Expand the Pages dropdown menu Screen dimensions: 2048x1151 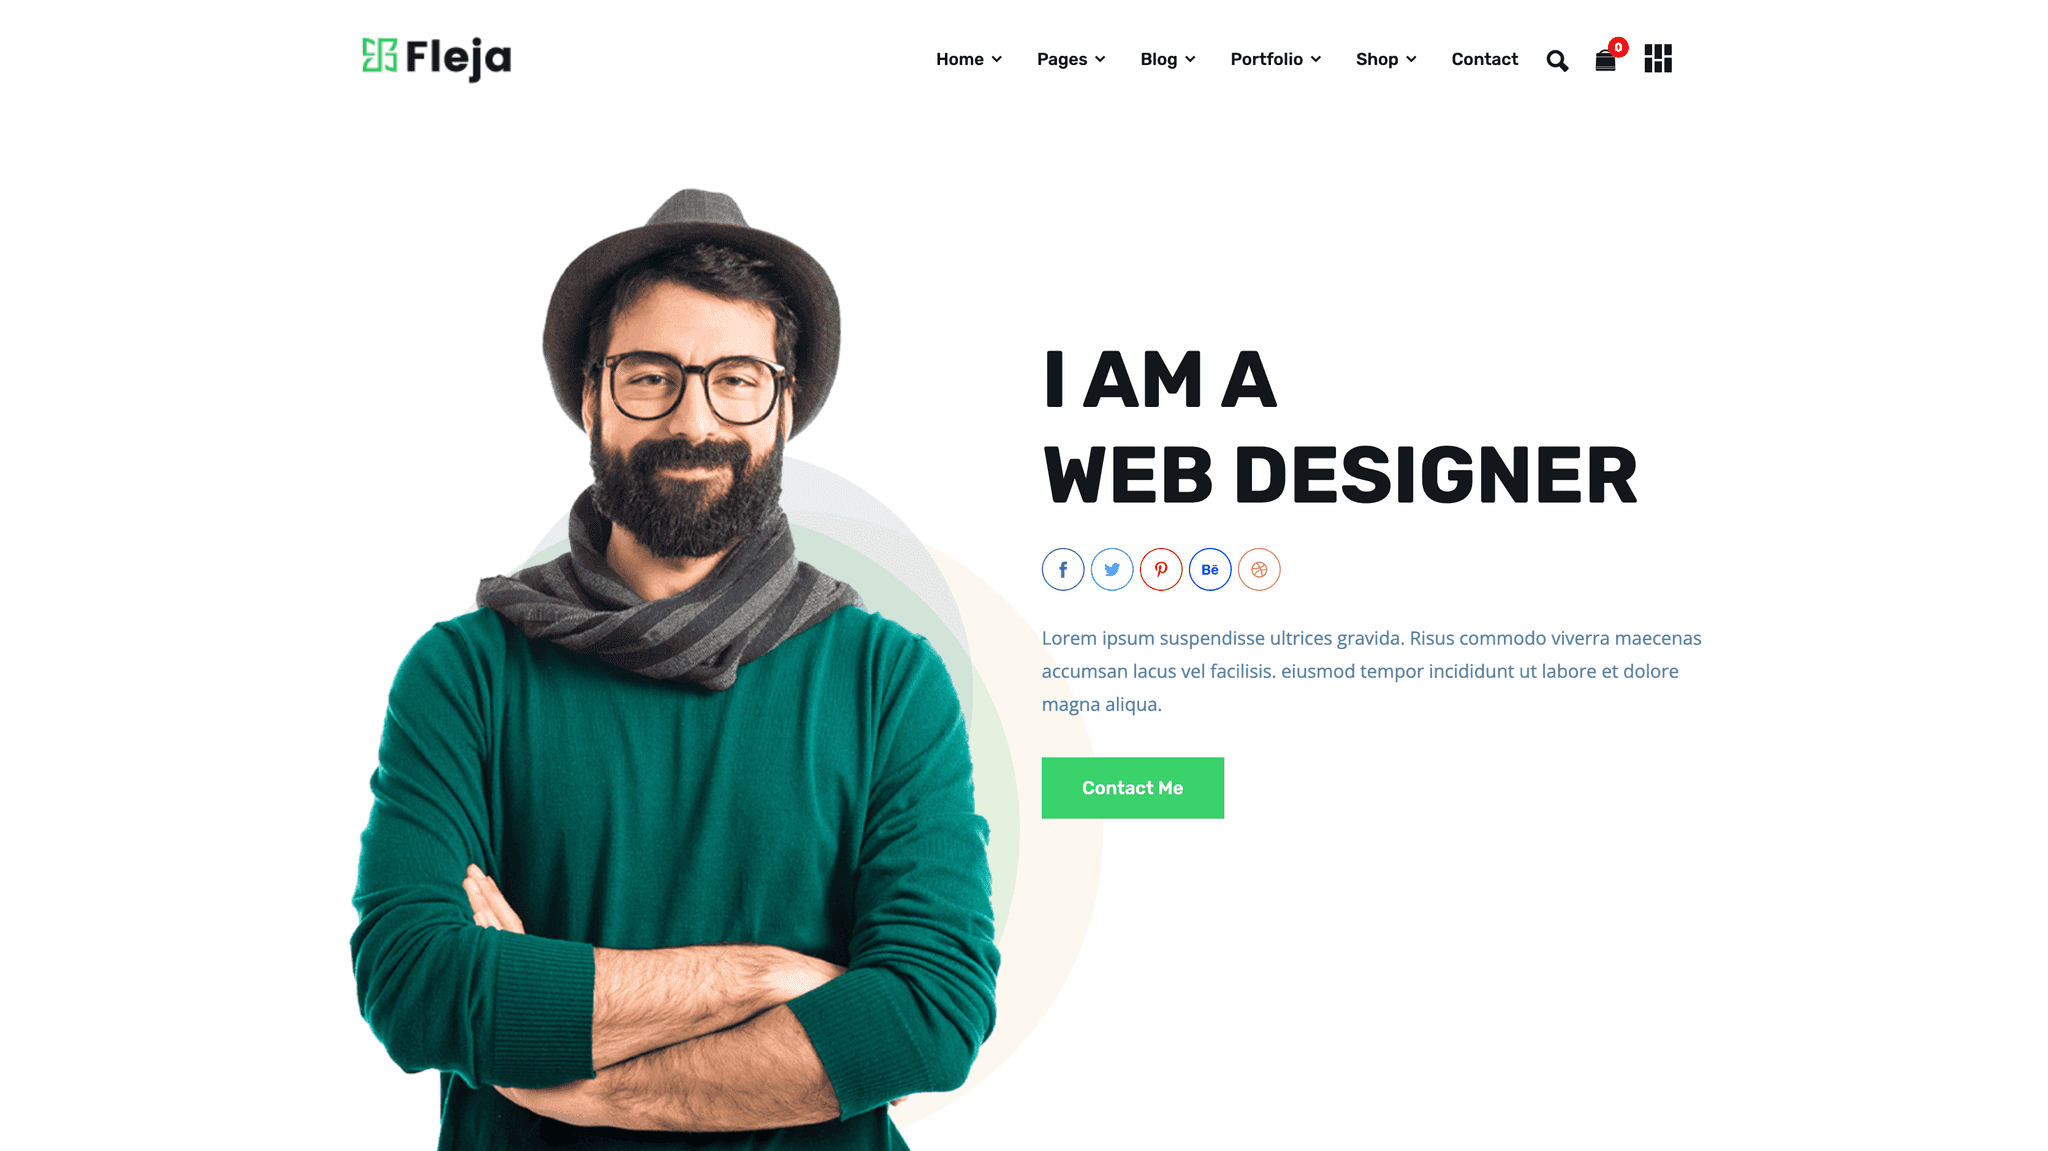coord(1070,59)
